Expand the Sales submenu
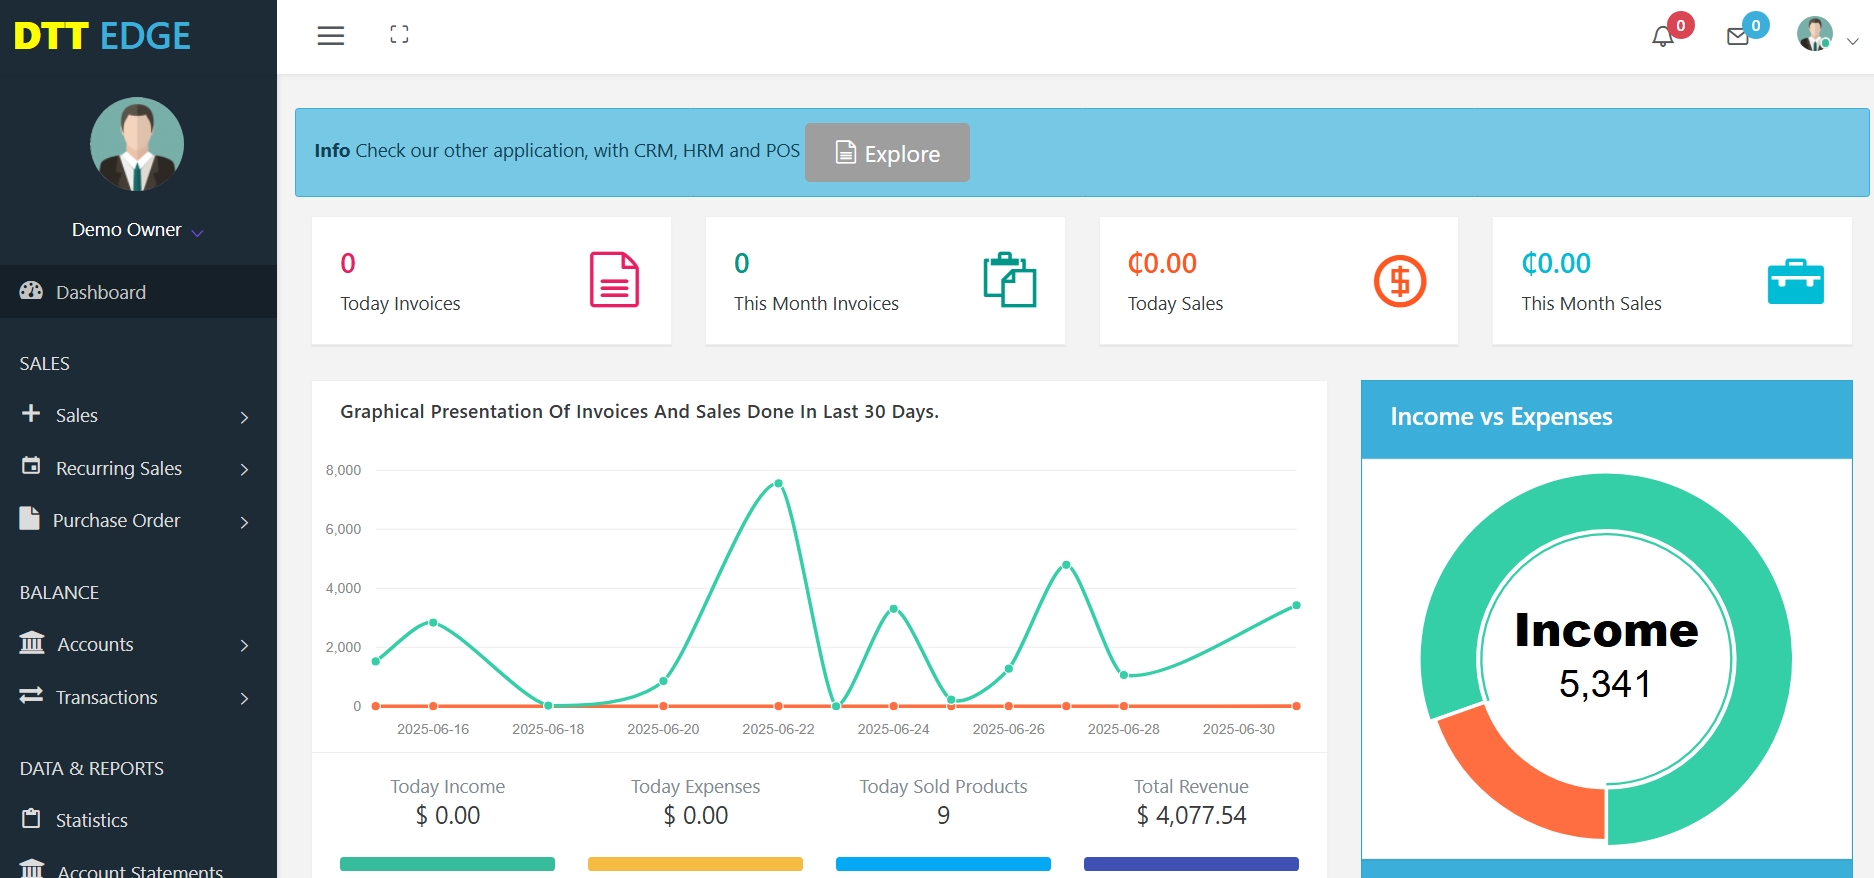 [135, 415]
